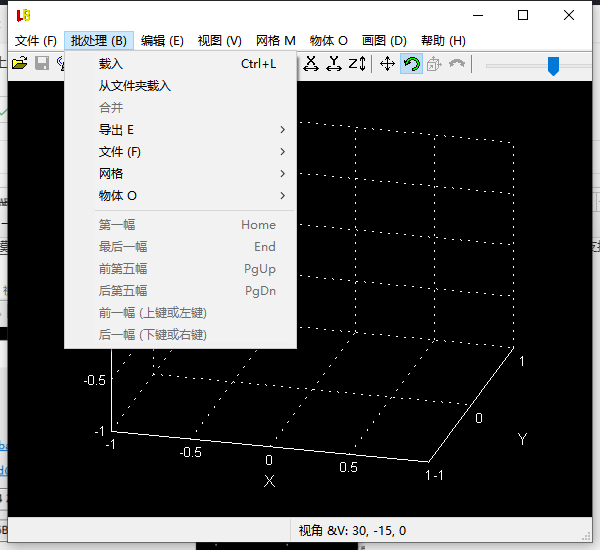
Task: Toggle the green rotate tool
Action: pyautogui.click(x=410, y=64)
